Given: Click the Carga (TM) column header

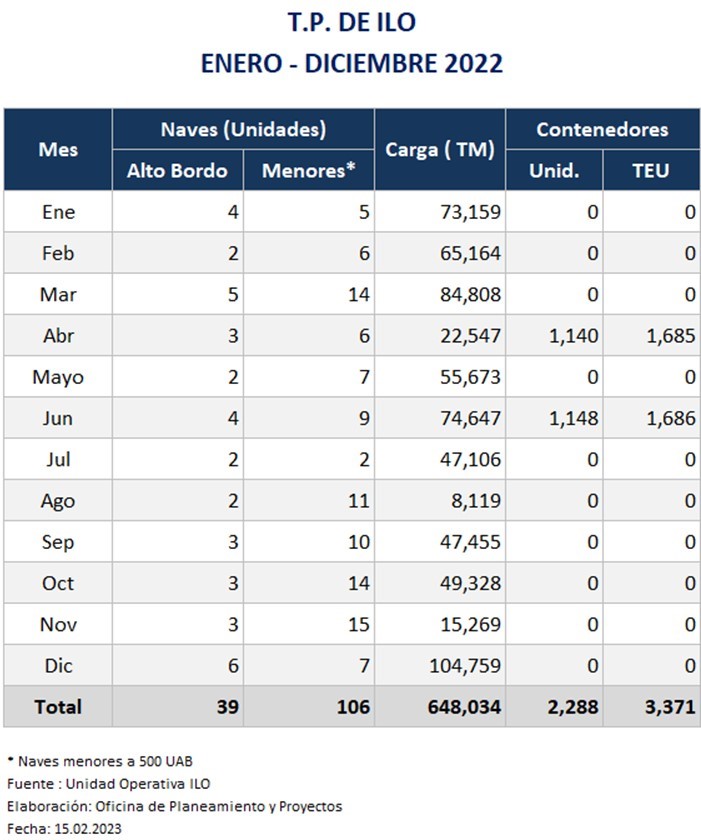Looking at the screenshot, I should [x=440, y=149].
